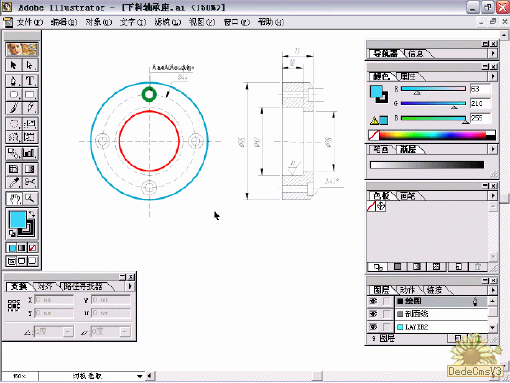
Task: Select the Type tool
Action: pyautogui.click(x=30, y=81)
